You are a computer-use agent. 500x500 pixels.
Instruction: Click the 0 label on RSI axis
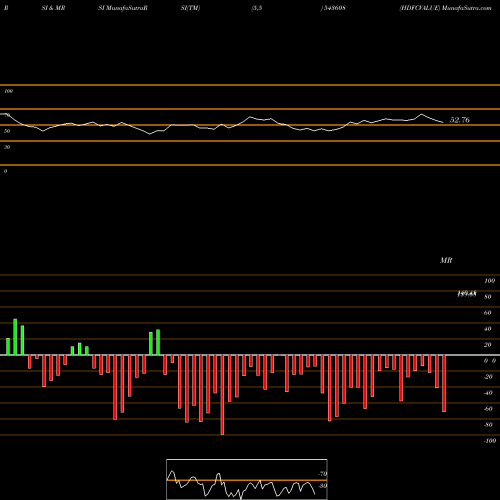click(5, 171)
